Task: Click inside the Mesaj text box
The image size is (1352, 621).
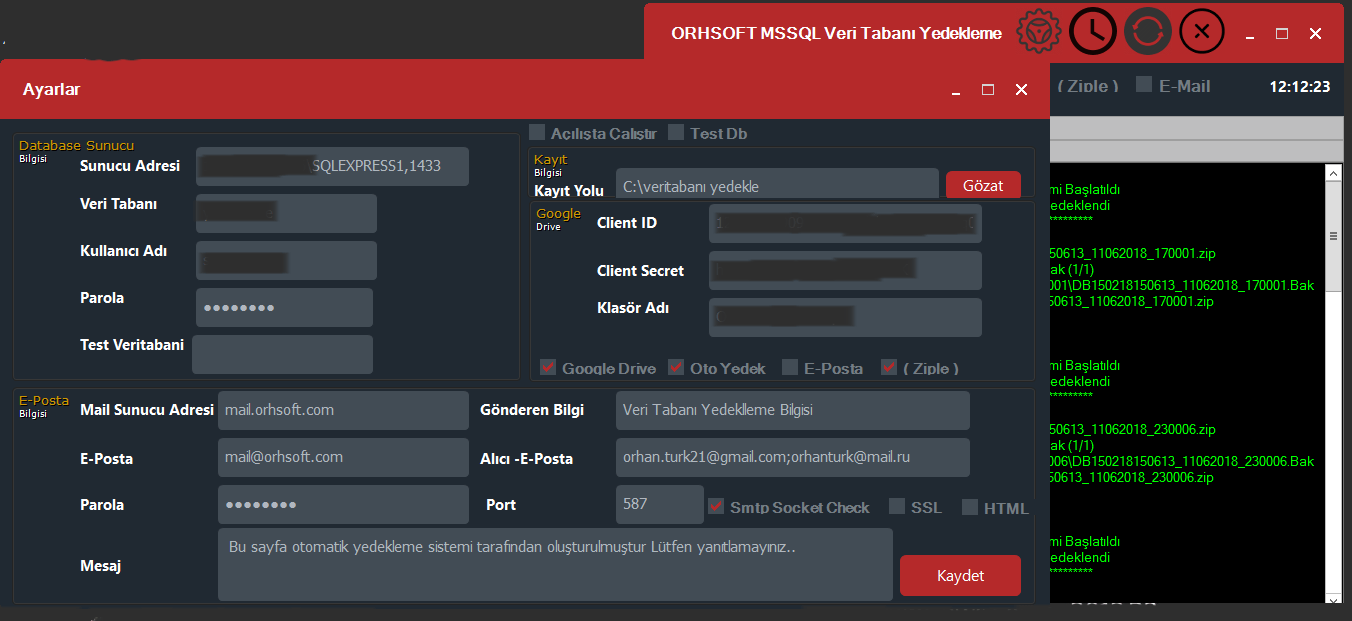Action: [555, 564]
